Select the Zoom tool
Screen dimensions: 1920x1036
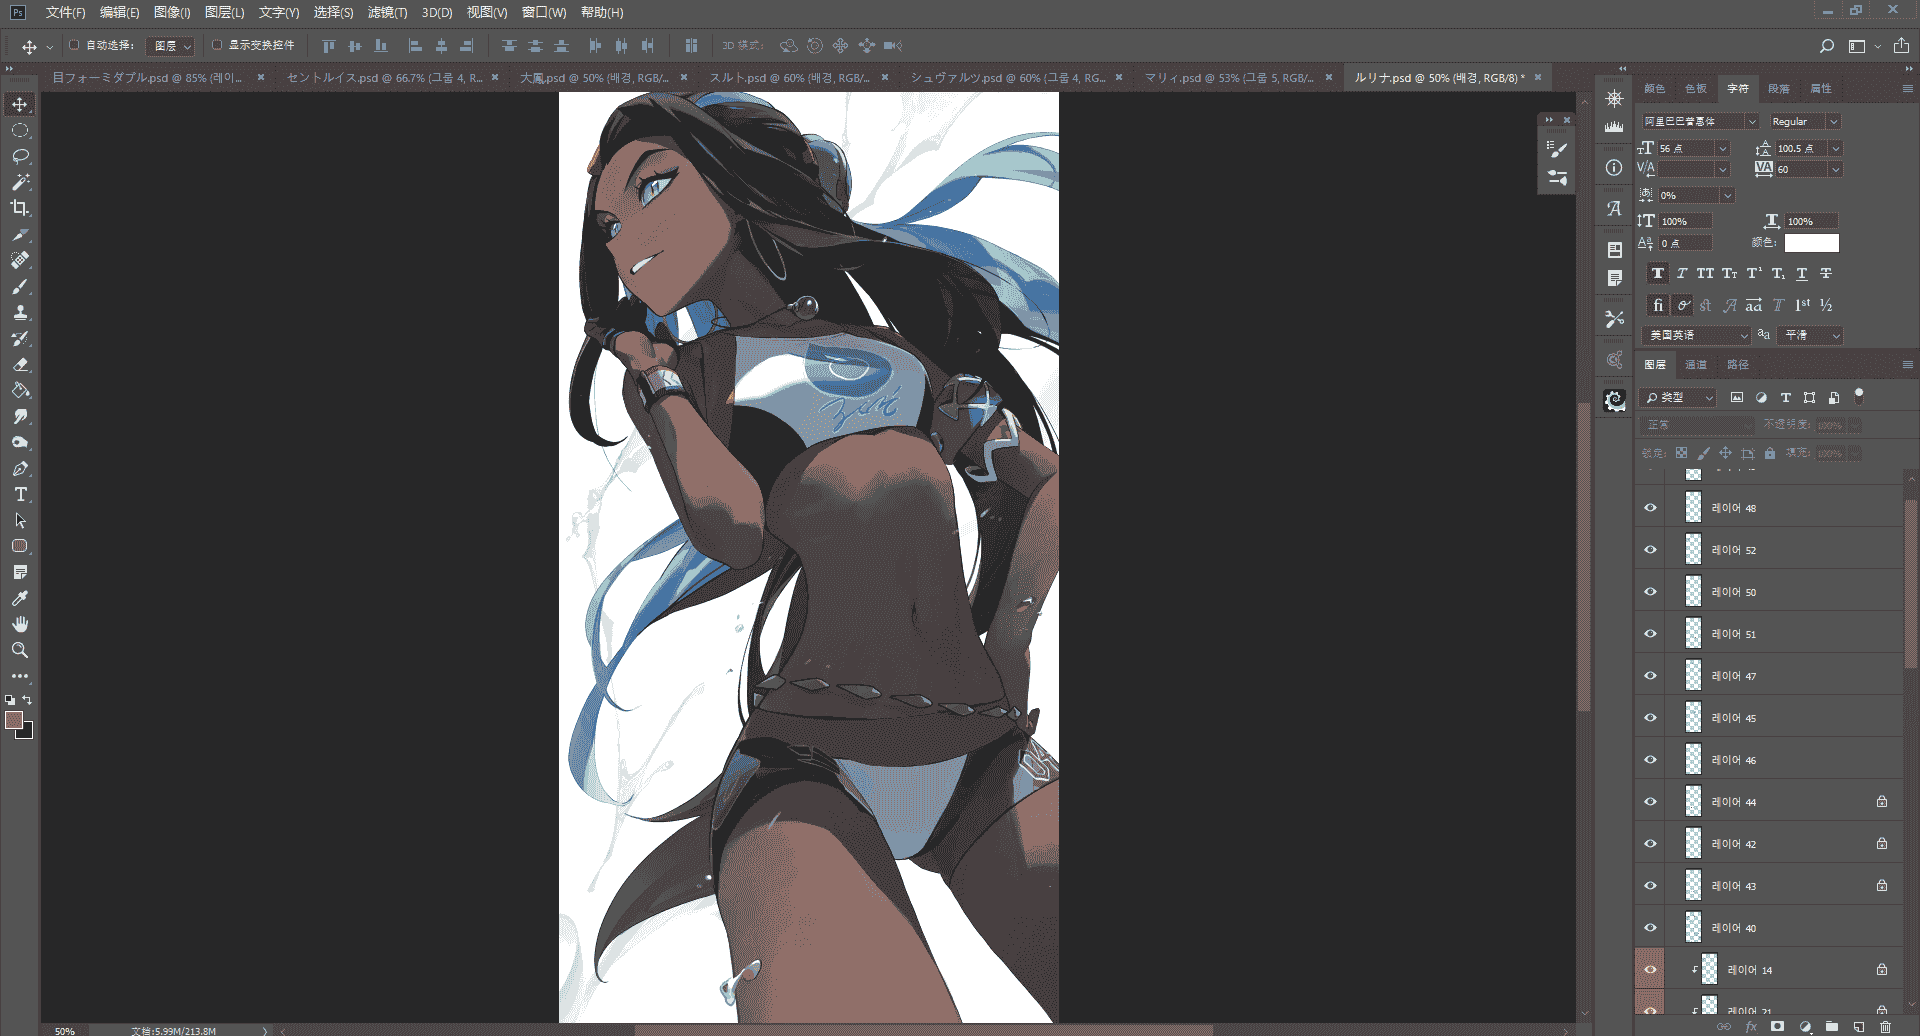(20, 650)
